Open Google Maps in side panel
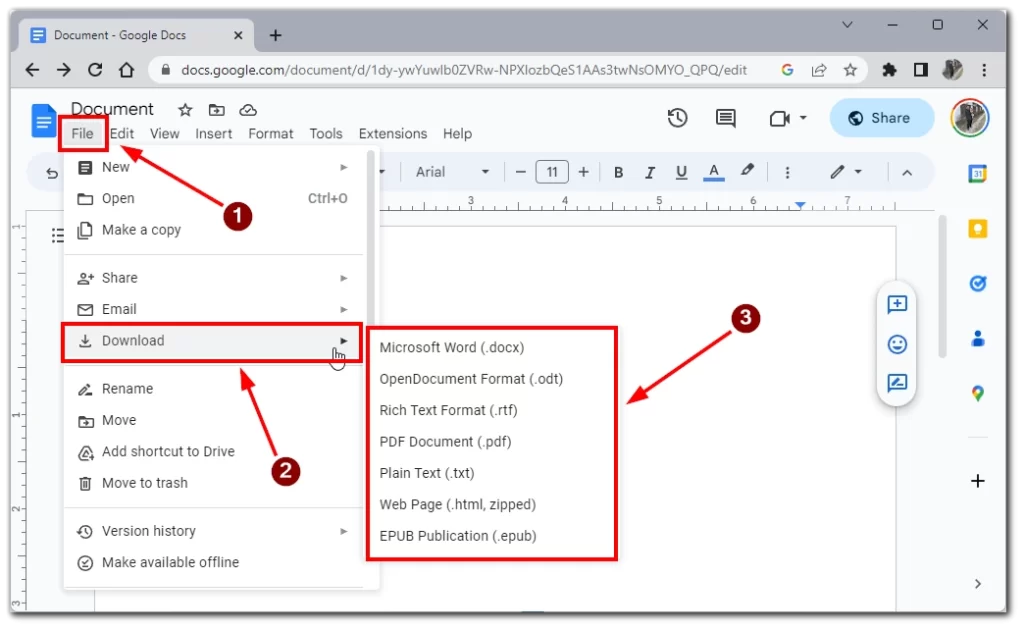This screenshot has height=630, width=1024. click(977, 393)
